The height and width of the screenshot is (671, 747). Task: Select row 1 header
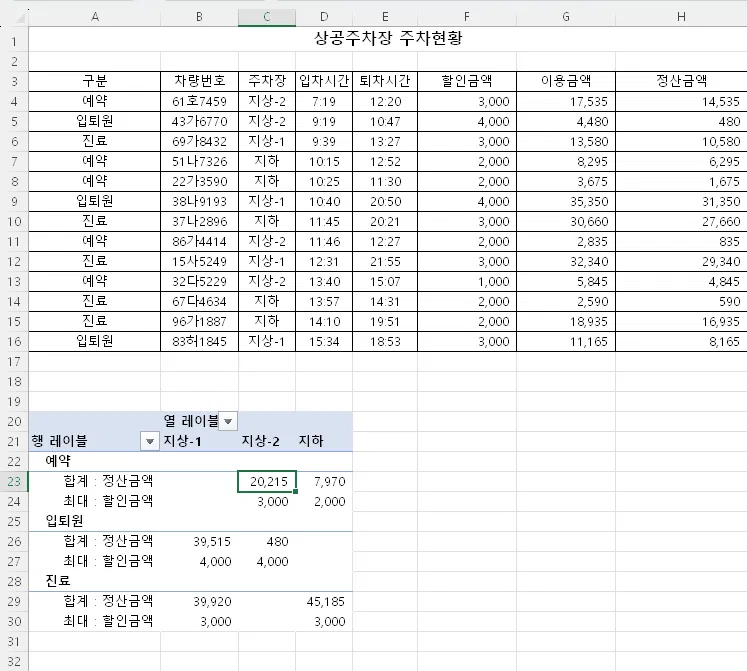pyautogui.click(x=14, y=41)
